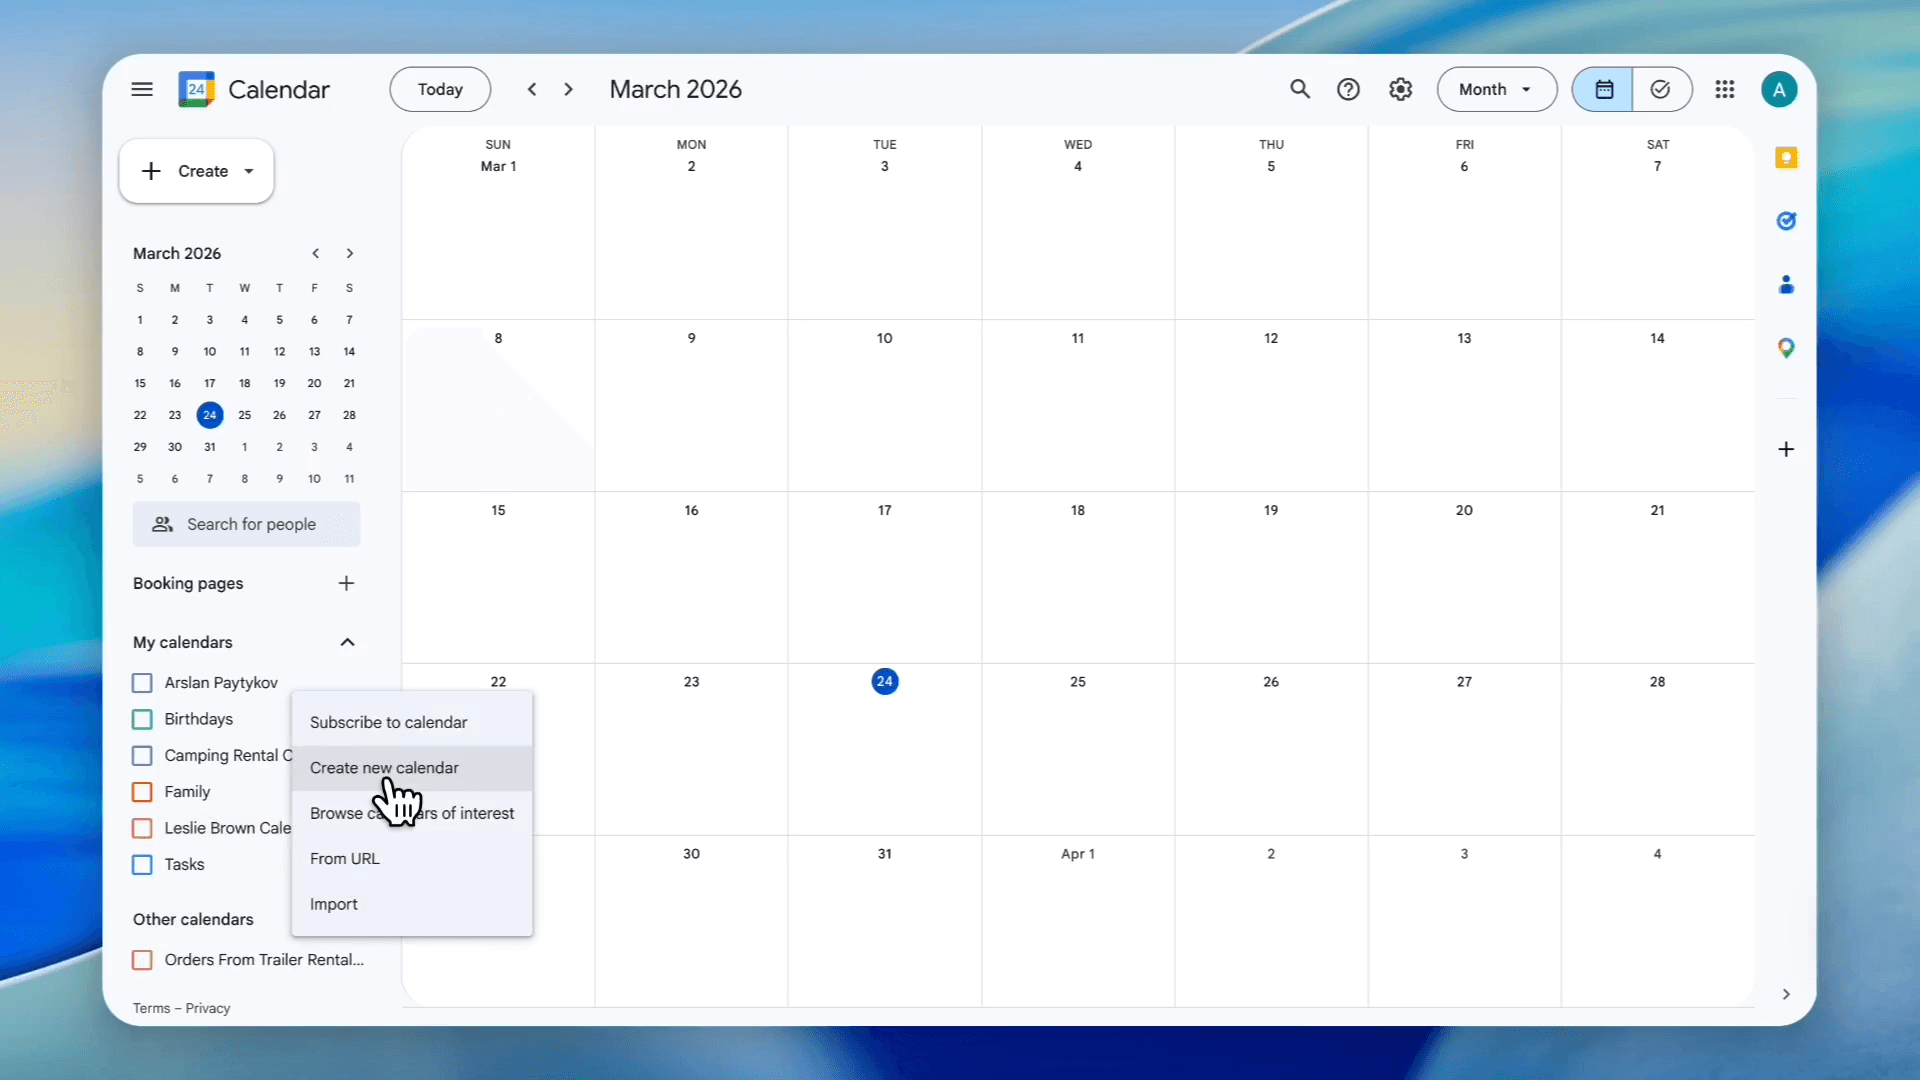Hide side panel arrow
The width and height of the screenshot is (1920, 1080).
click(1786, 994)
